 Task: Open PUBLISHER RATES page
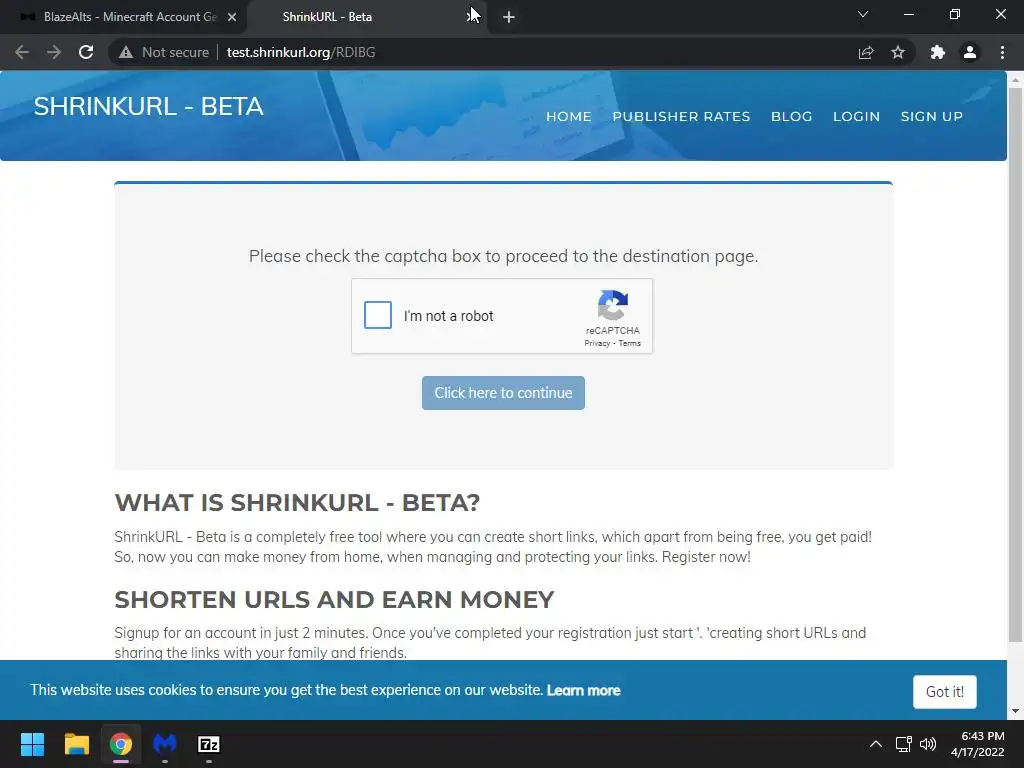pos(681,116)
